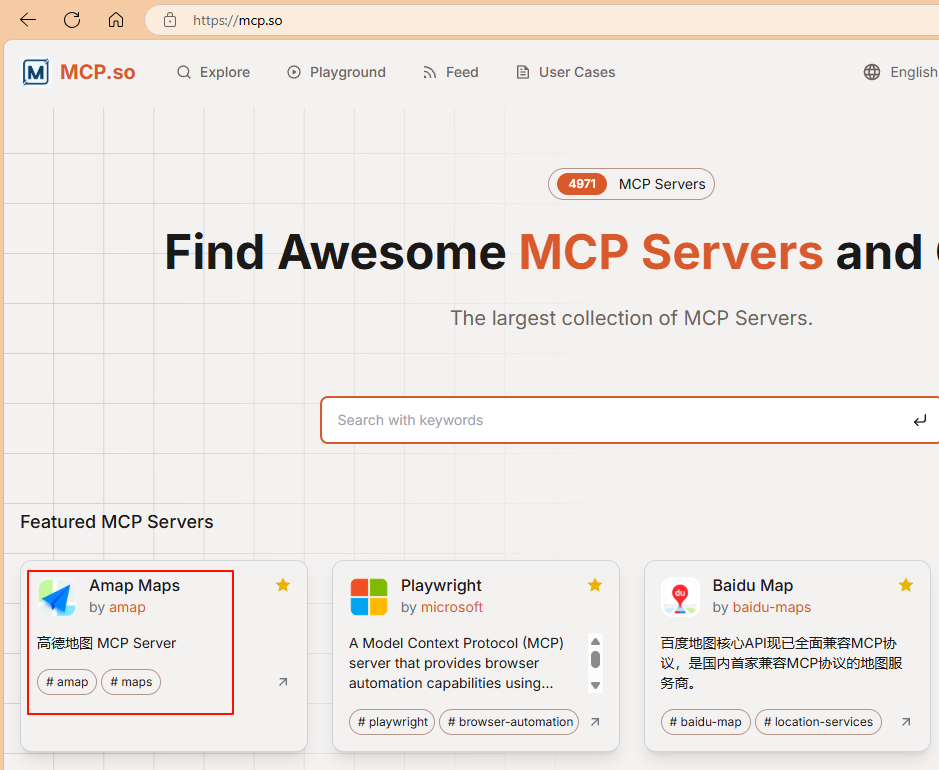
Task: Focus the Search with keywords field
Action: (631, 420)
